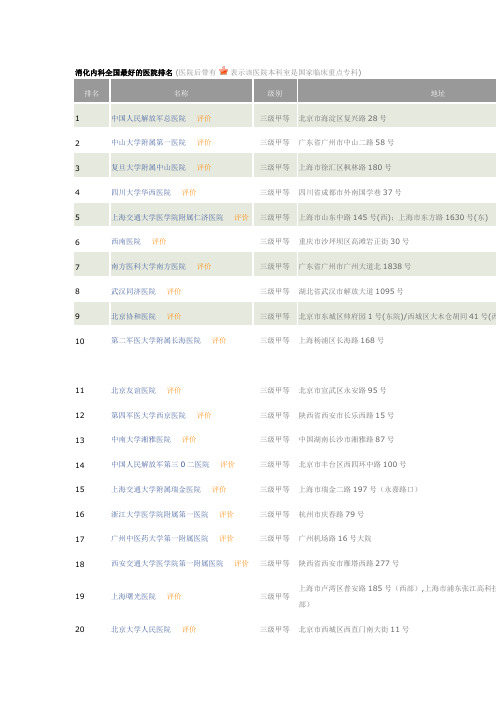Select the title 消化内科全国最好的医院排名

(124, 73)
